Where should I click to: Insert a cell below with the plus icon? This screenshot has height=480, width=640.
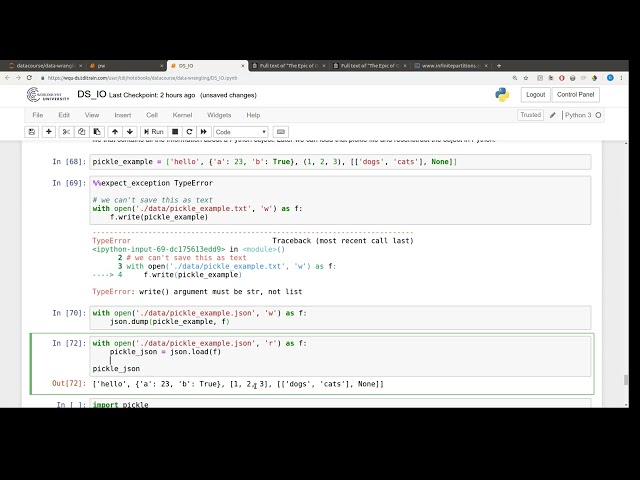coord(49,132)
